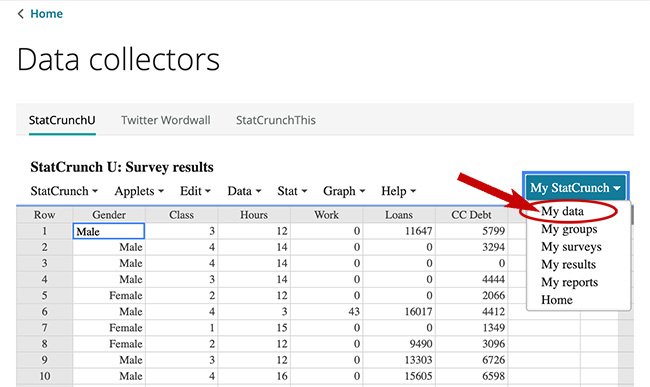Viewport: 650px width, 387px height.
Task: Expand the Data menu
Action: tap(244, 191)
